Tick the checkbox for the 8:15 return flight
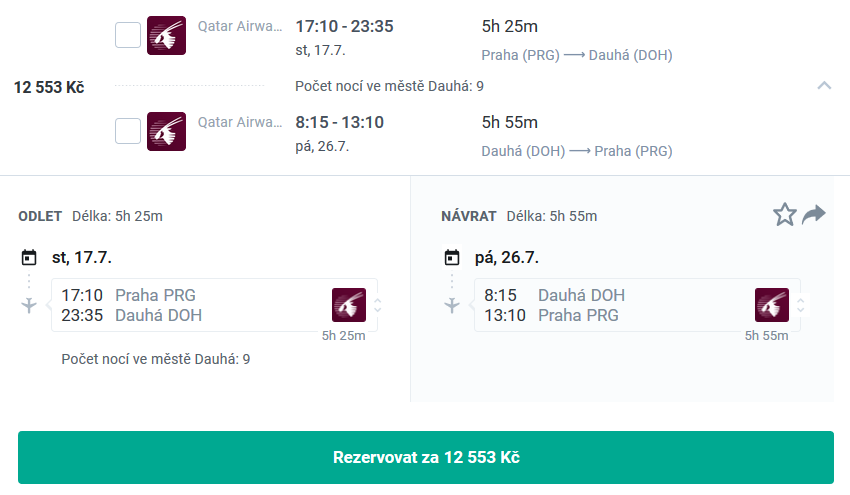Image resolution: width=850 pixels, height=495 pixels. (x=128, y=131)
